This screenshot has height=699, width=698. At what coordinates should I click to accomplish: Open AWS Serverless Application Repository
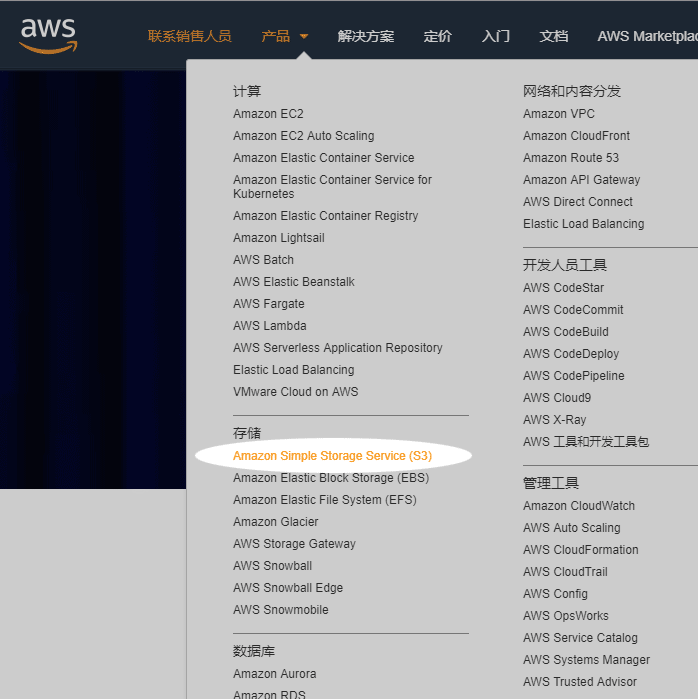[x=337, y=347]
